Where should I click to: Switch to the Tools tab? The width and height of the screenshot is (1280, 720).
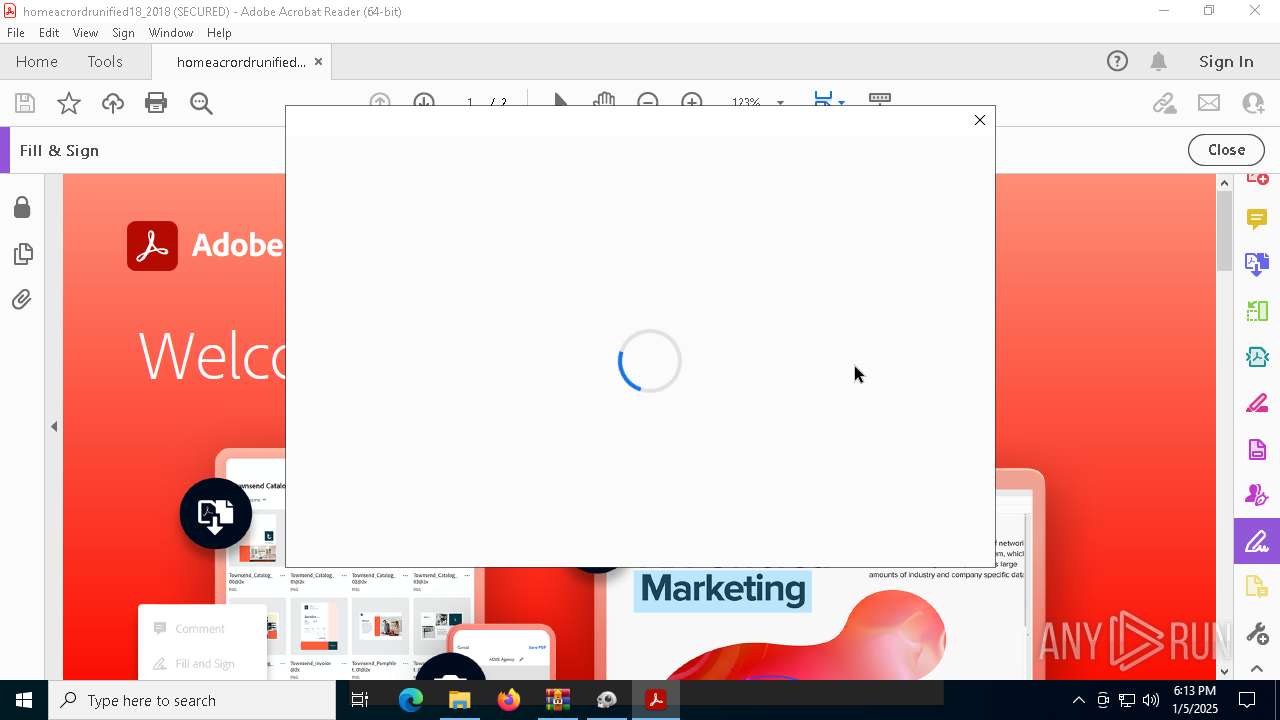pyautogui.click(x=105, y=61)
